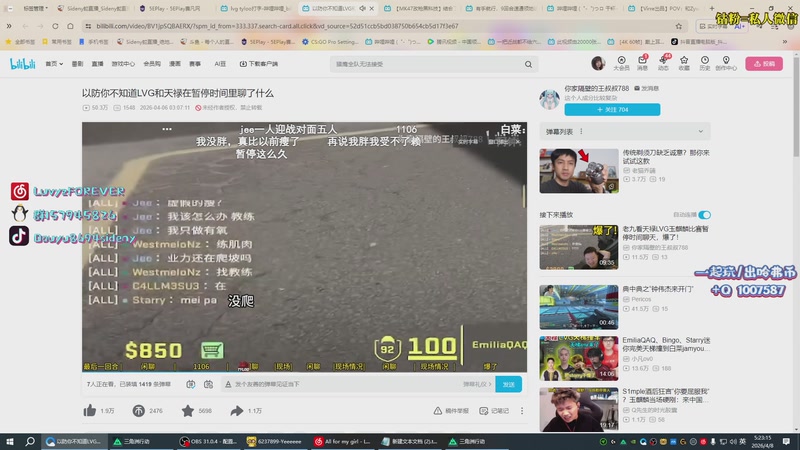The width and height of the screenshot is (800, 450).
Task: Like the video with the thumbs-up icon
Action: point(90,410)
